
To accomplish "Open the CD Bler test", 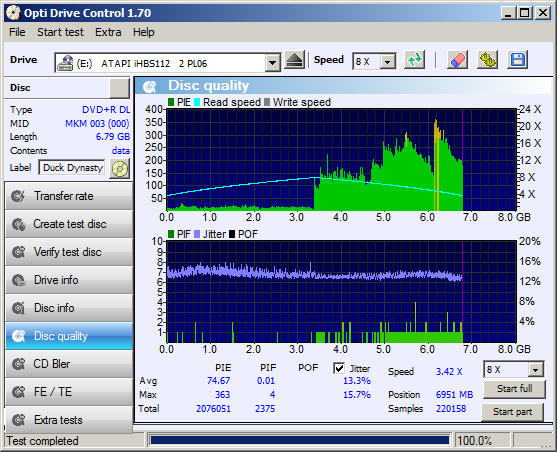I will point(69,364).
